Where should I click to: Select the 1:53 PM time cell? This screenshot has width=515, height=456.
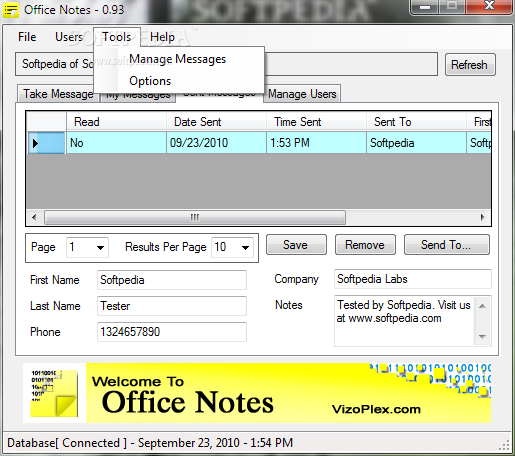coord(316,143)
